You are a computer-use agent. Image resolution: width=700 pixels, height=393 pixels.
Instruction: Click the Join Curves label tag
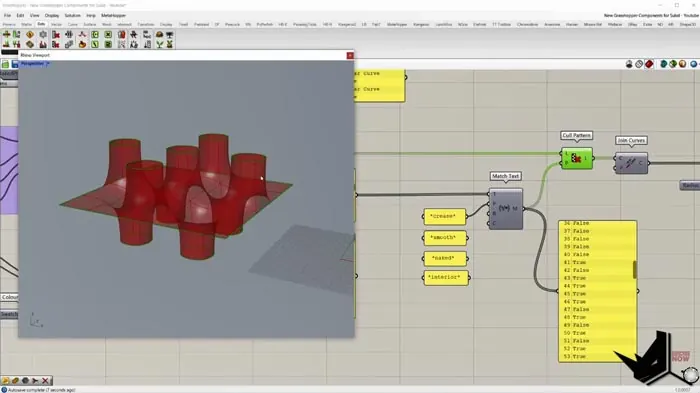coord(631,140)
